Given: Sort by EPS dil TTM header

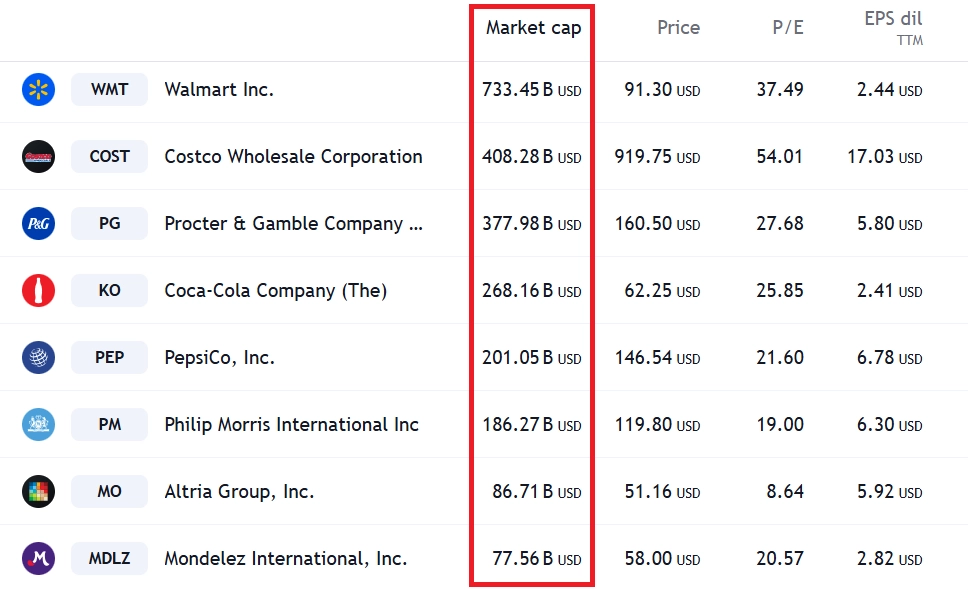Looking at the screenshot, I should coord(893,28).
